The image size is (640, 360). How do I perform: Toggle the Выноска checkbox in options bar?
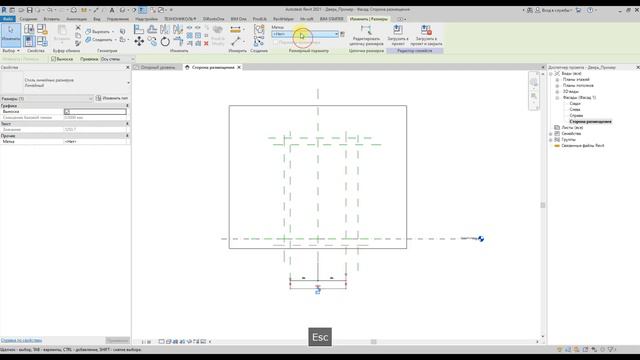pos(53,59)
